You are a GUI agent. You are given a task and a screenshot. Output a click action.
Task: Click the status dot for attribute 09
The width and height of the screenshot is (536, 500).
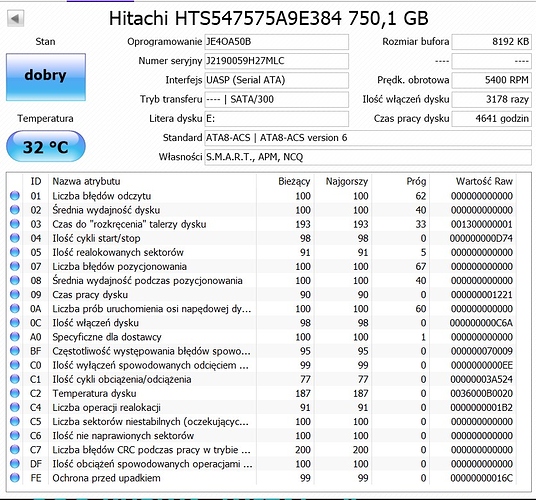[x=15, y=294]
